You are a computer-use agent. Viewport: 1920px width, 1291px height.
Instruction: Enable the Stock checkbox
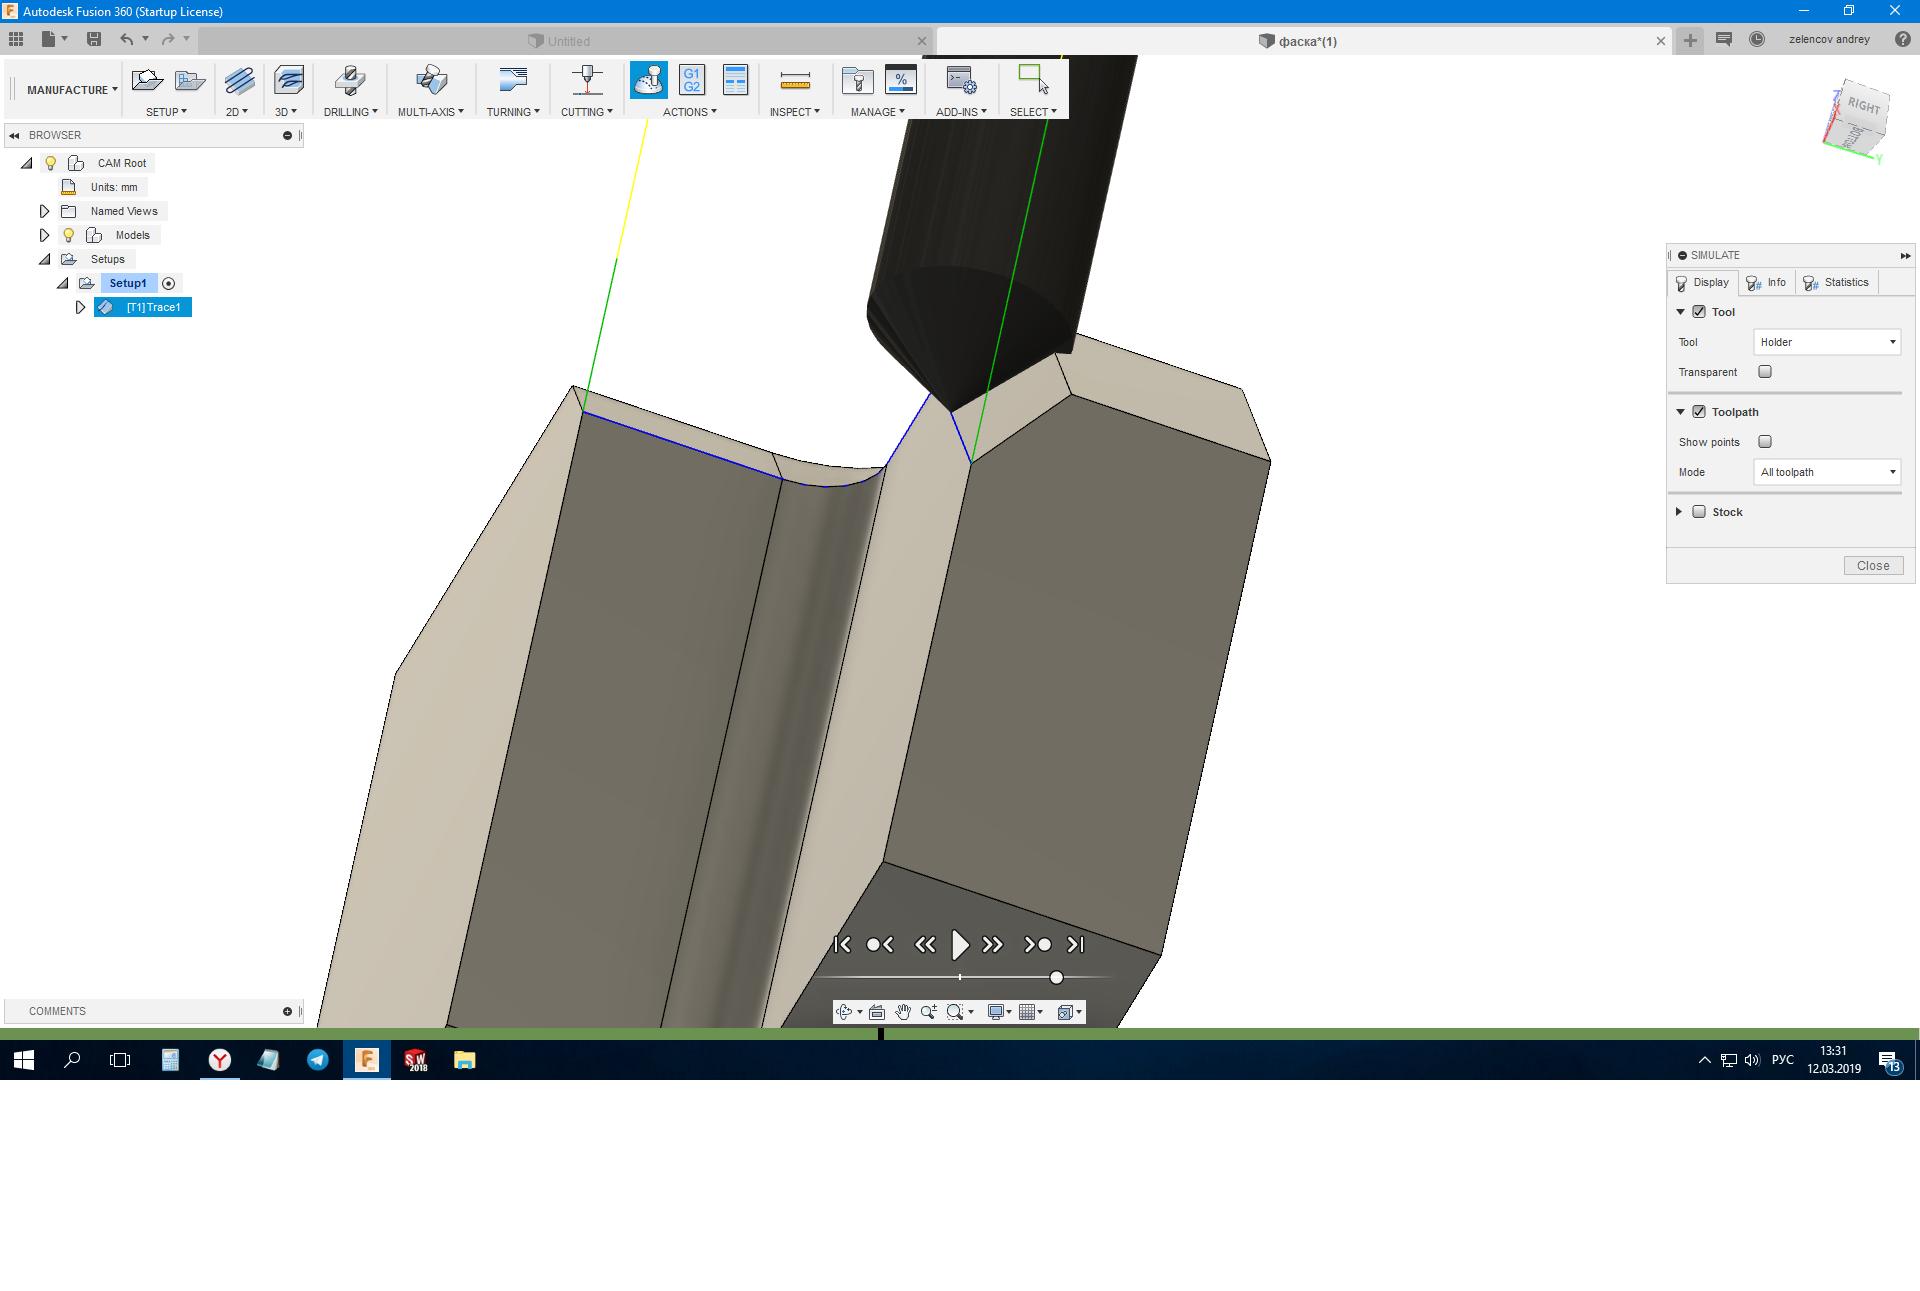[1699, 512]
